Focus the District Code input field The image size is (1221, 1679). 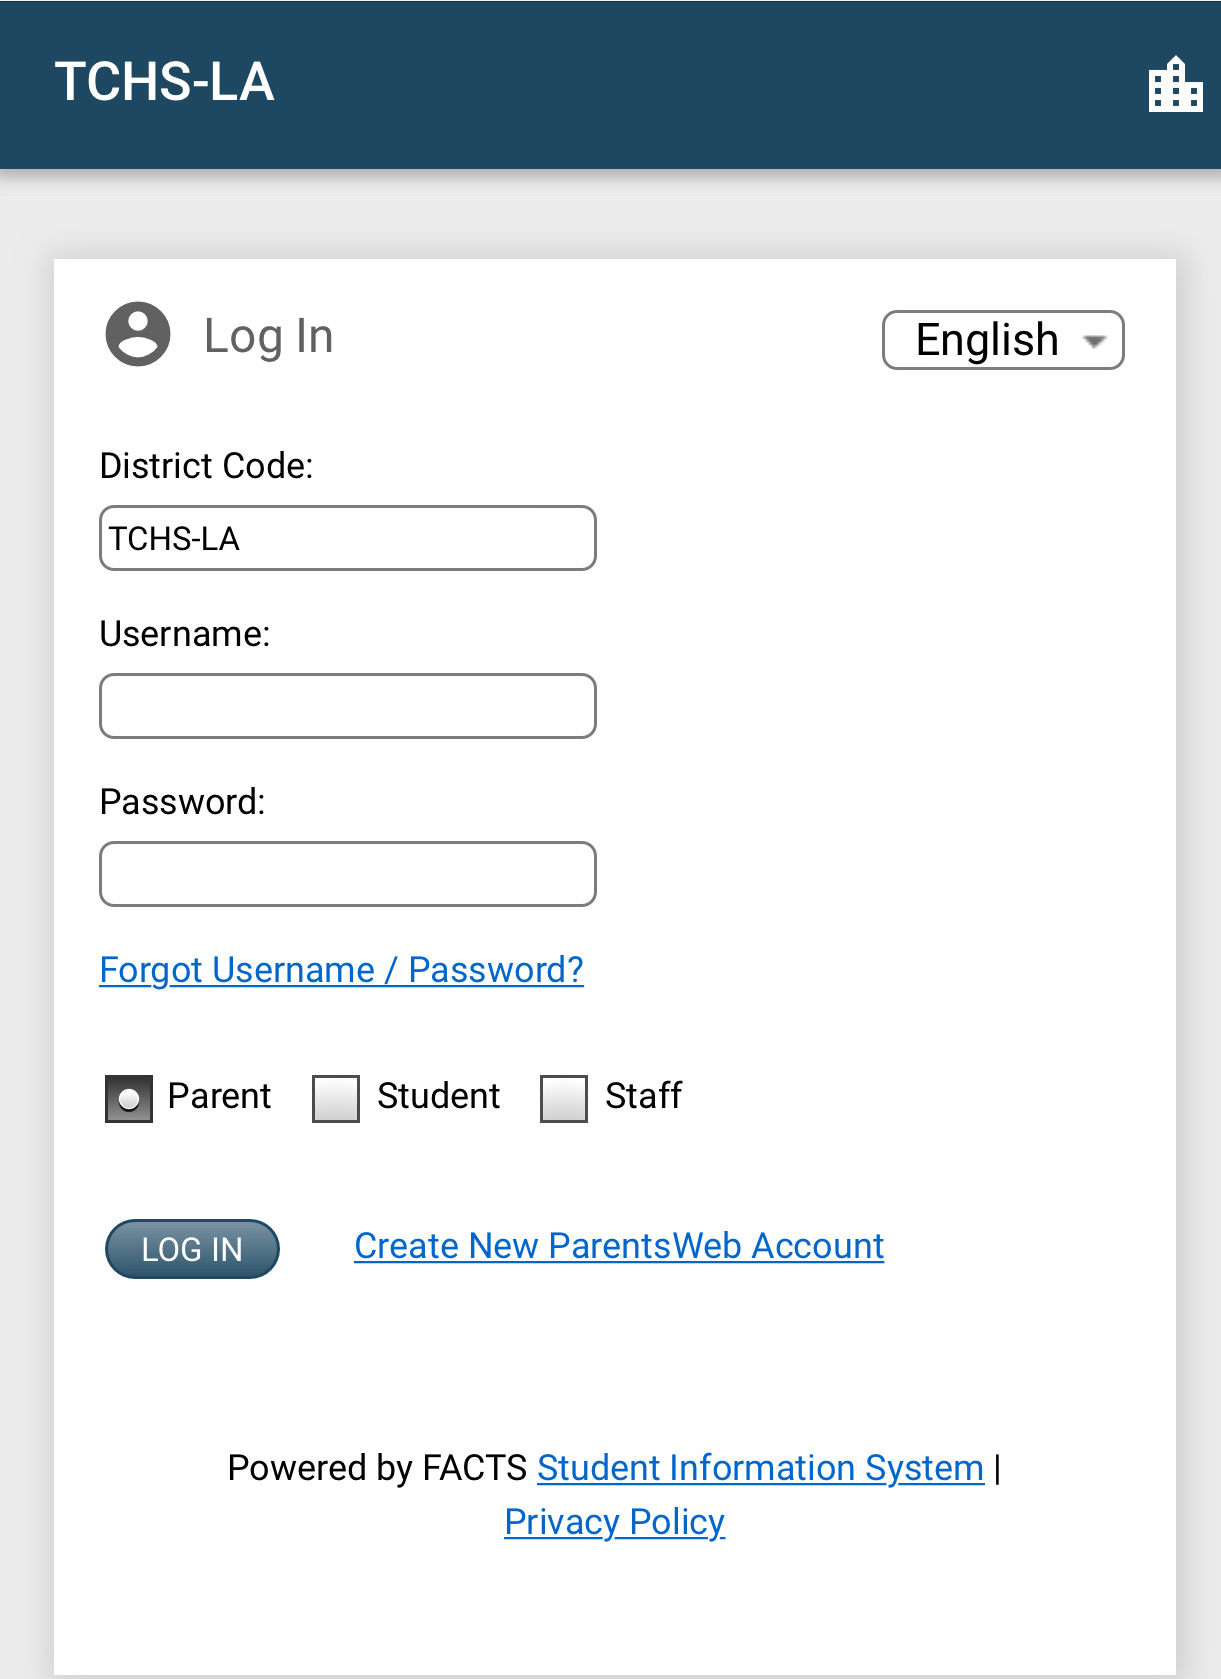point(348,538)
